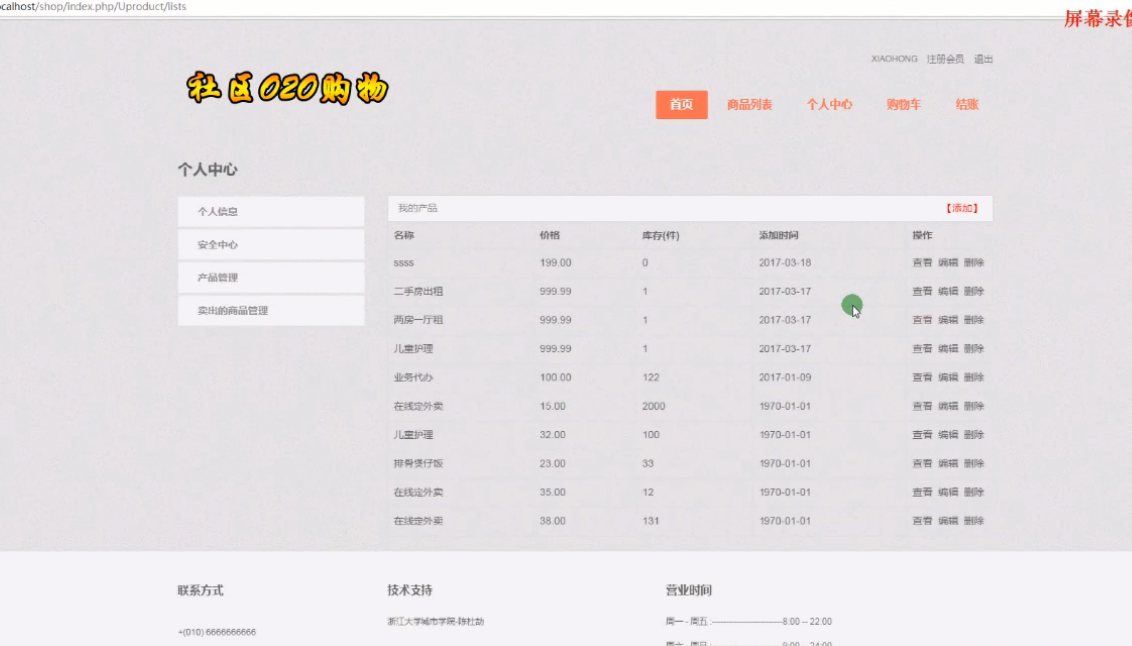The height and width of the screenshot is (646, 1132).
Task: Select 个人信息 in the sidebar
Action: coord(271,211)
